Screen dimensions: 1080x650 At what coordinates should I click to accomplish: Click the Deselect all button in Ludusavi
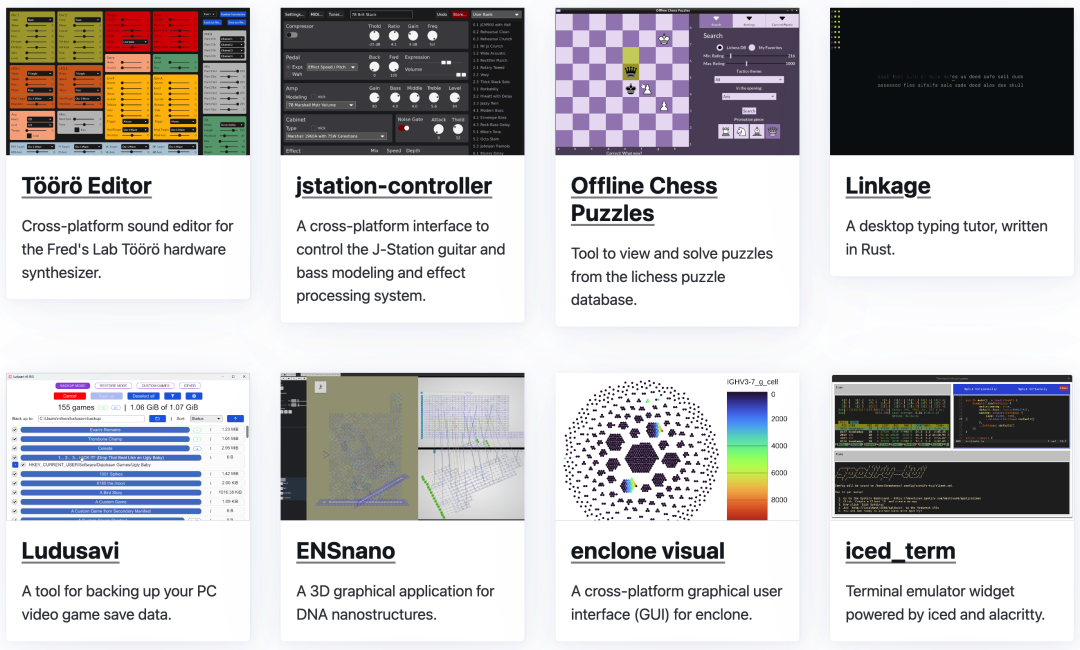point(144,396)
